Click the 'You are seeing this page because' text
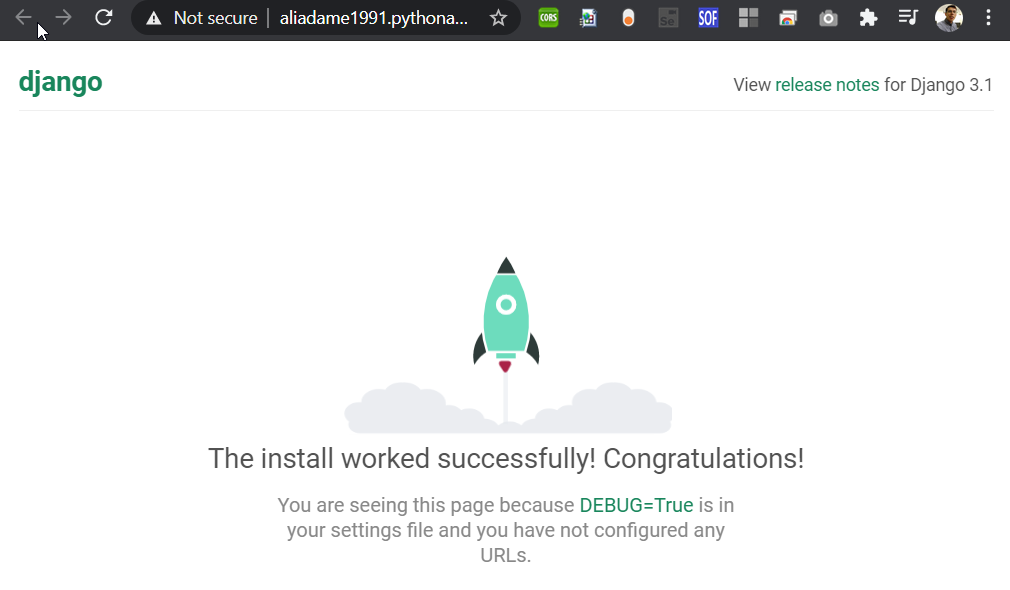This screenshot has height=590, width=1010. [x=426, y=505]
